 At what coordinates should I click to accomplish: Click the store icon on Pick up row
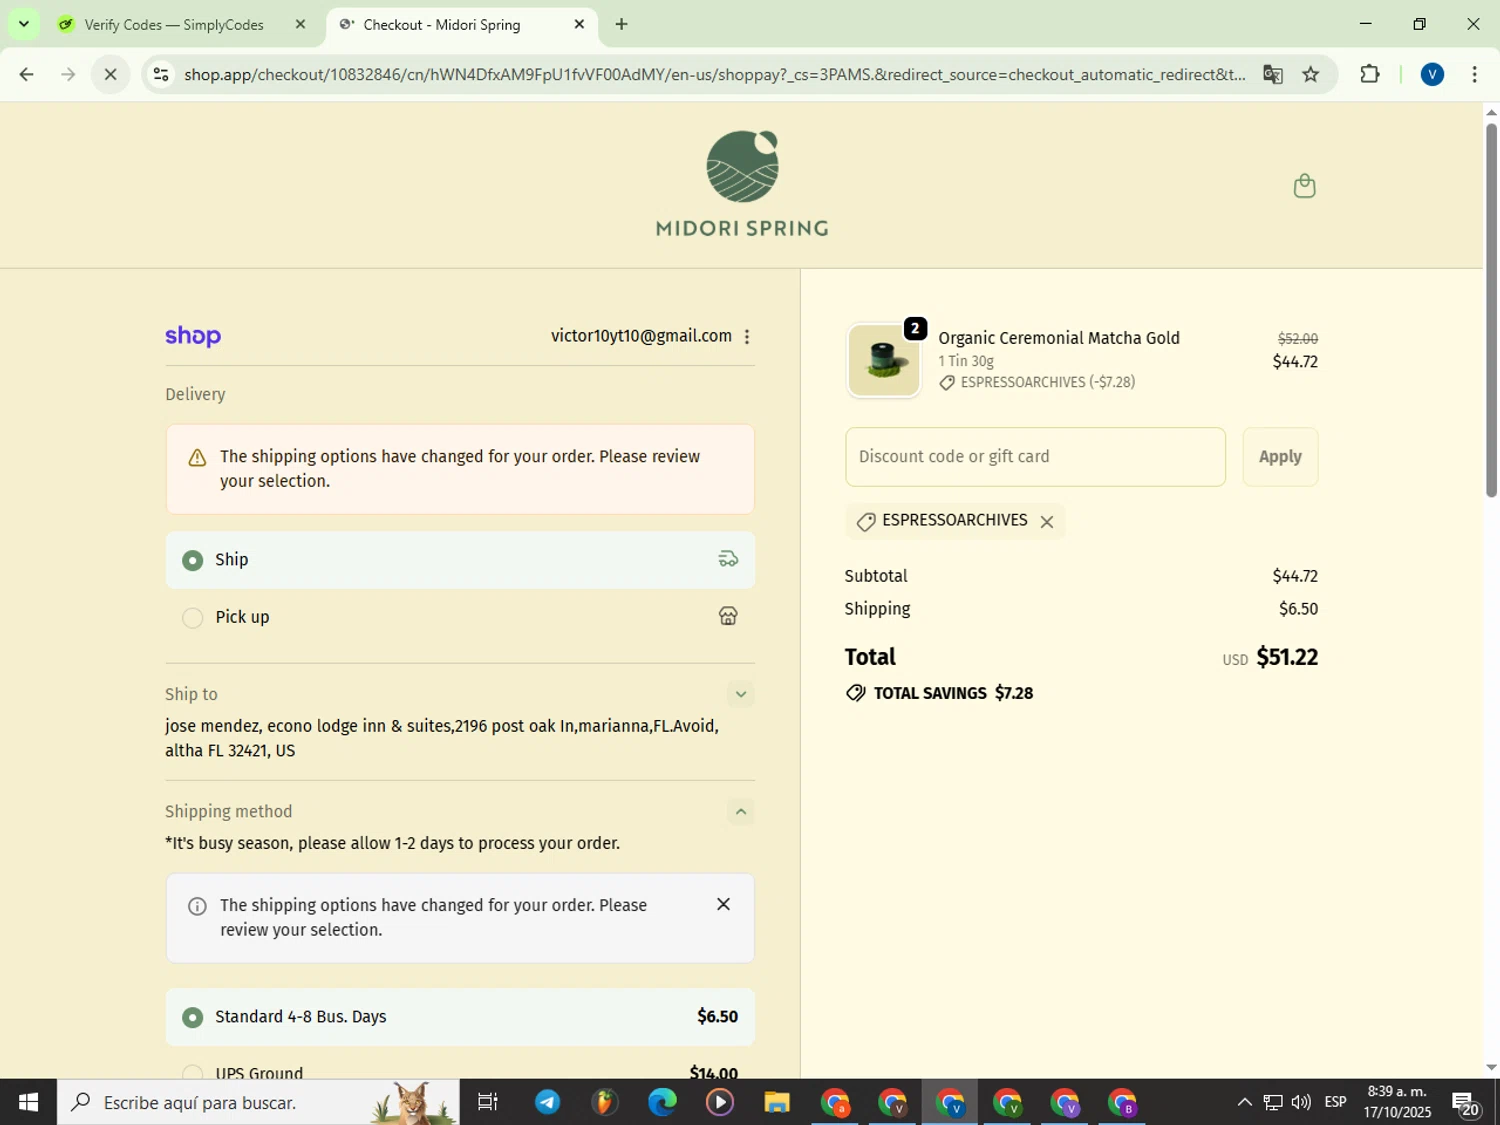coord(728,616)
